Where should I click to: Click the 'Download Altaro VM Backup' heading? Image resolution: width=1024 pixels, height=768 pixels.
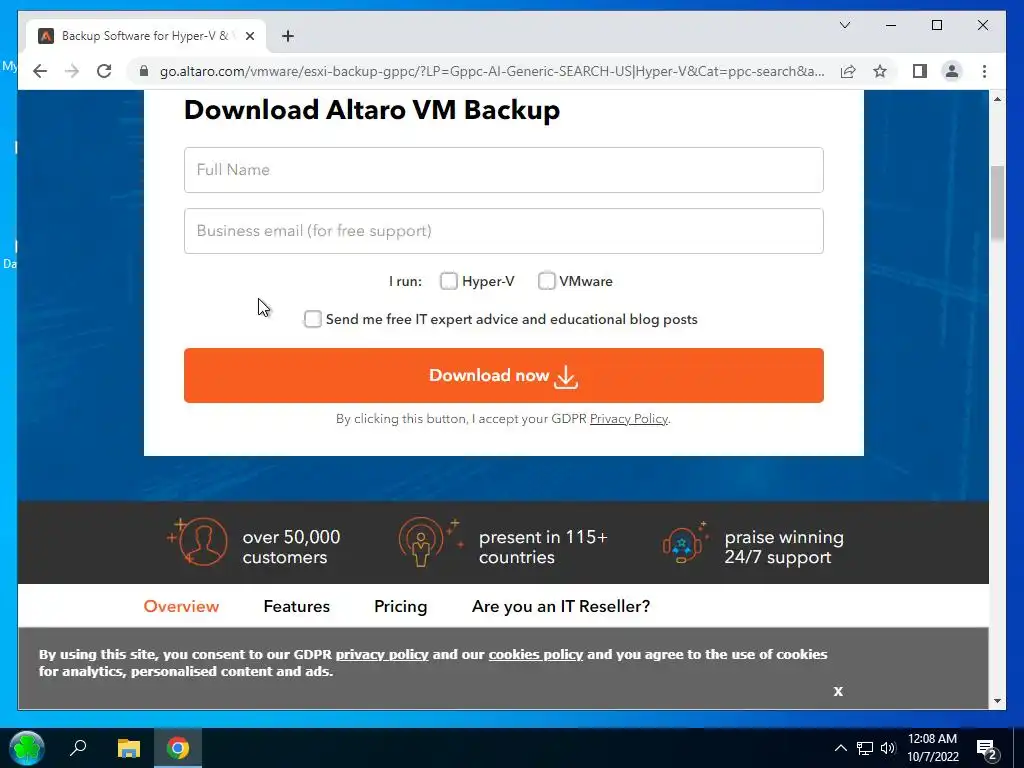coord(372,110)
